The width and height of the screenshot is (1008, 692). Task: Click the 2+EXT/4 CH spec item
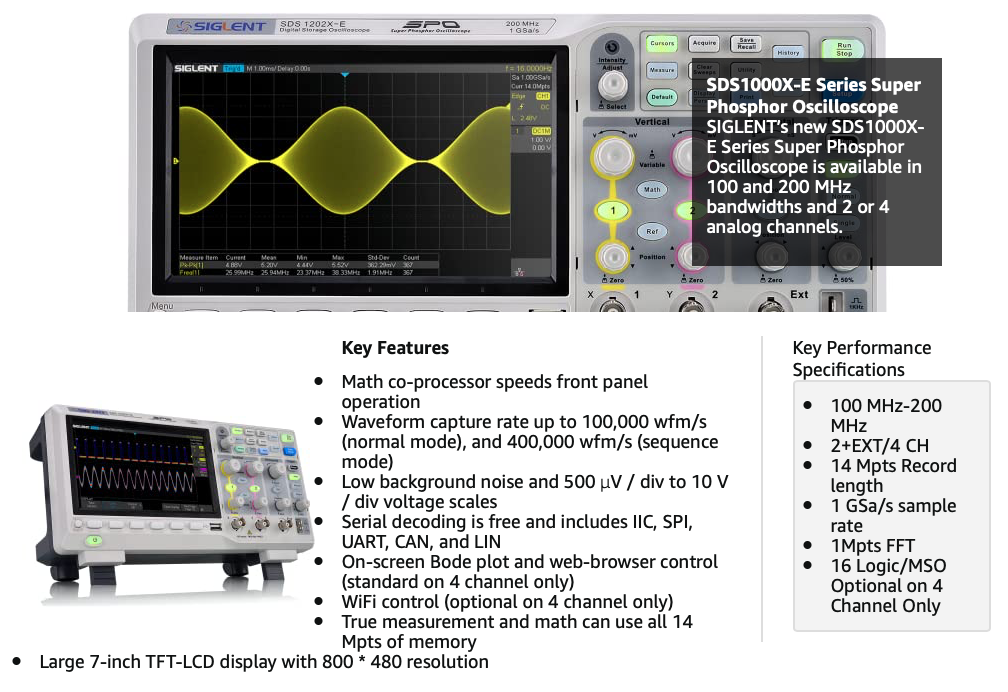879,446
